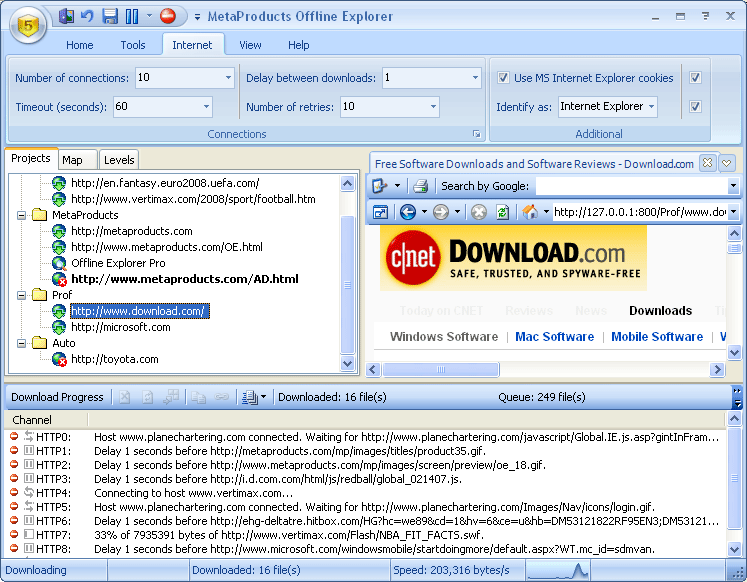Click the Print icon in browser toolbar
Viewport: 747px width, 582px height.
point(421,186)
